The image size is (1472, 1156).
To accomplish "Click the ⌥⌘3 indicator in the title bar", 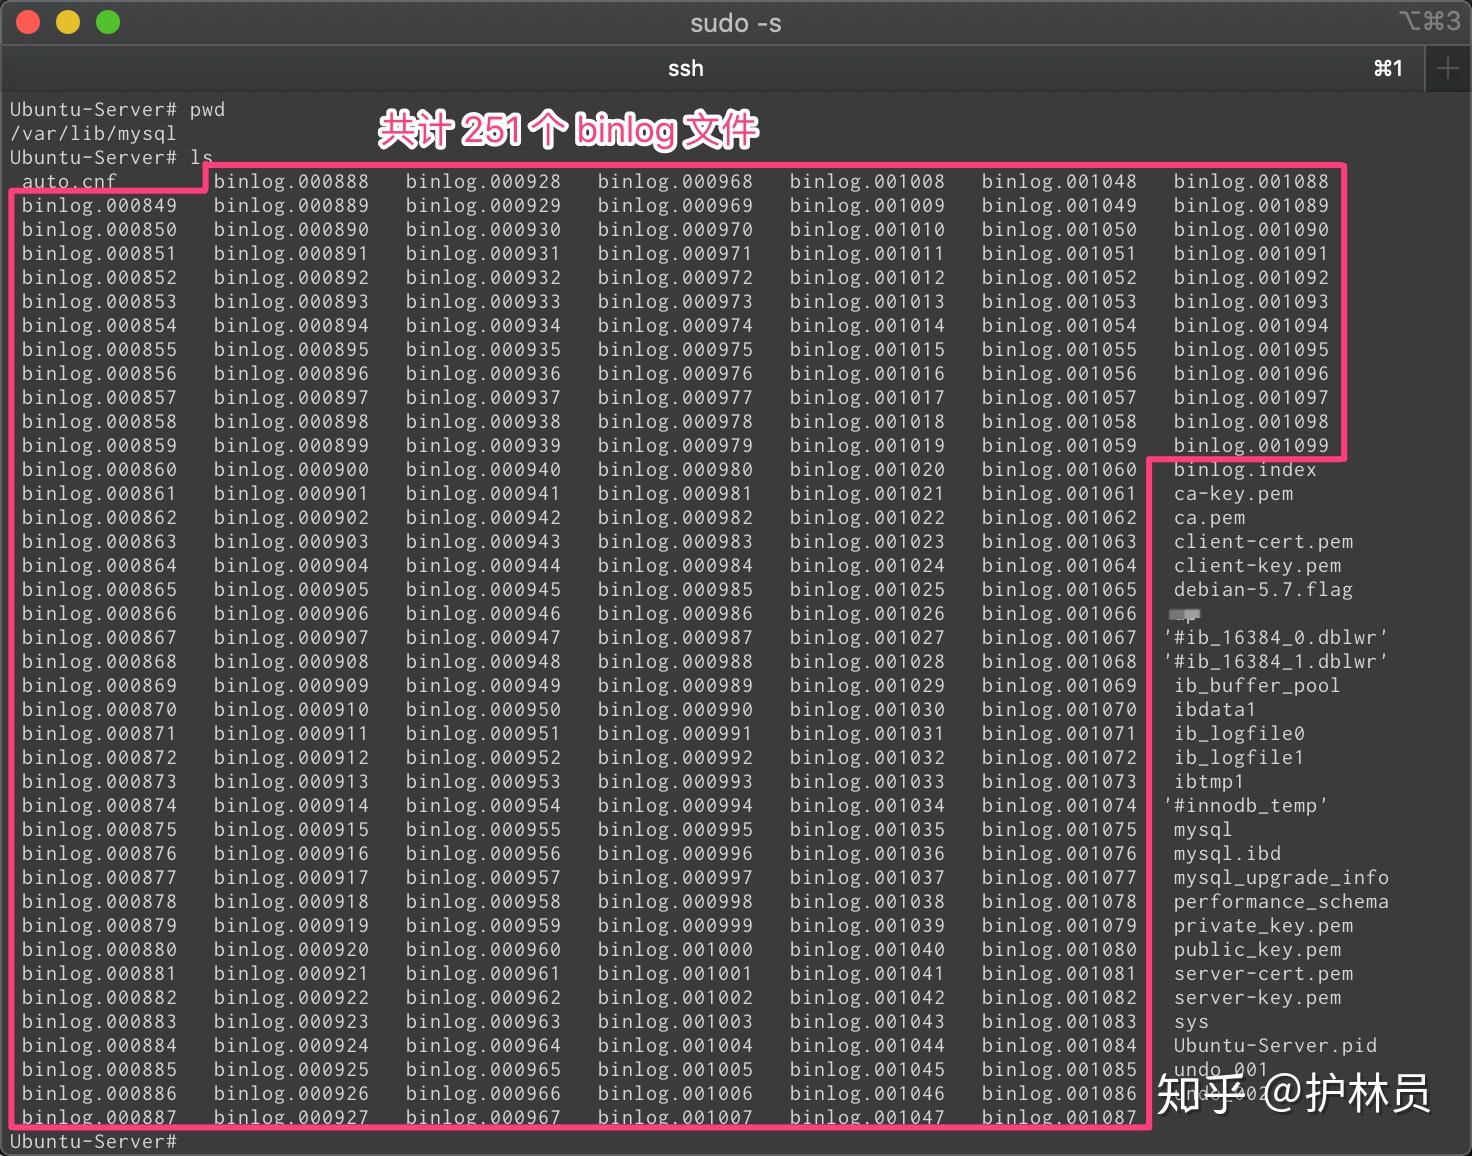I will click(x=1432, y=21).
